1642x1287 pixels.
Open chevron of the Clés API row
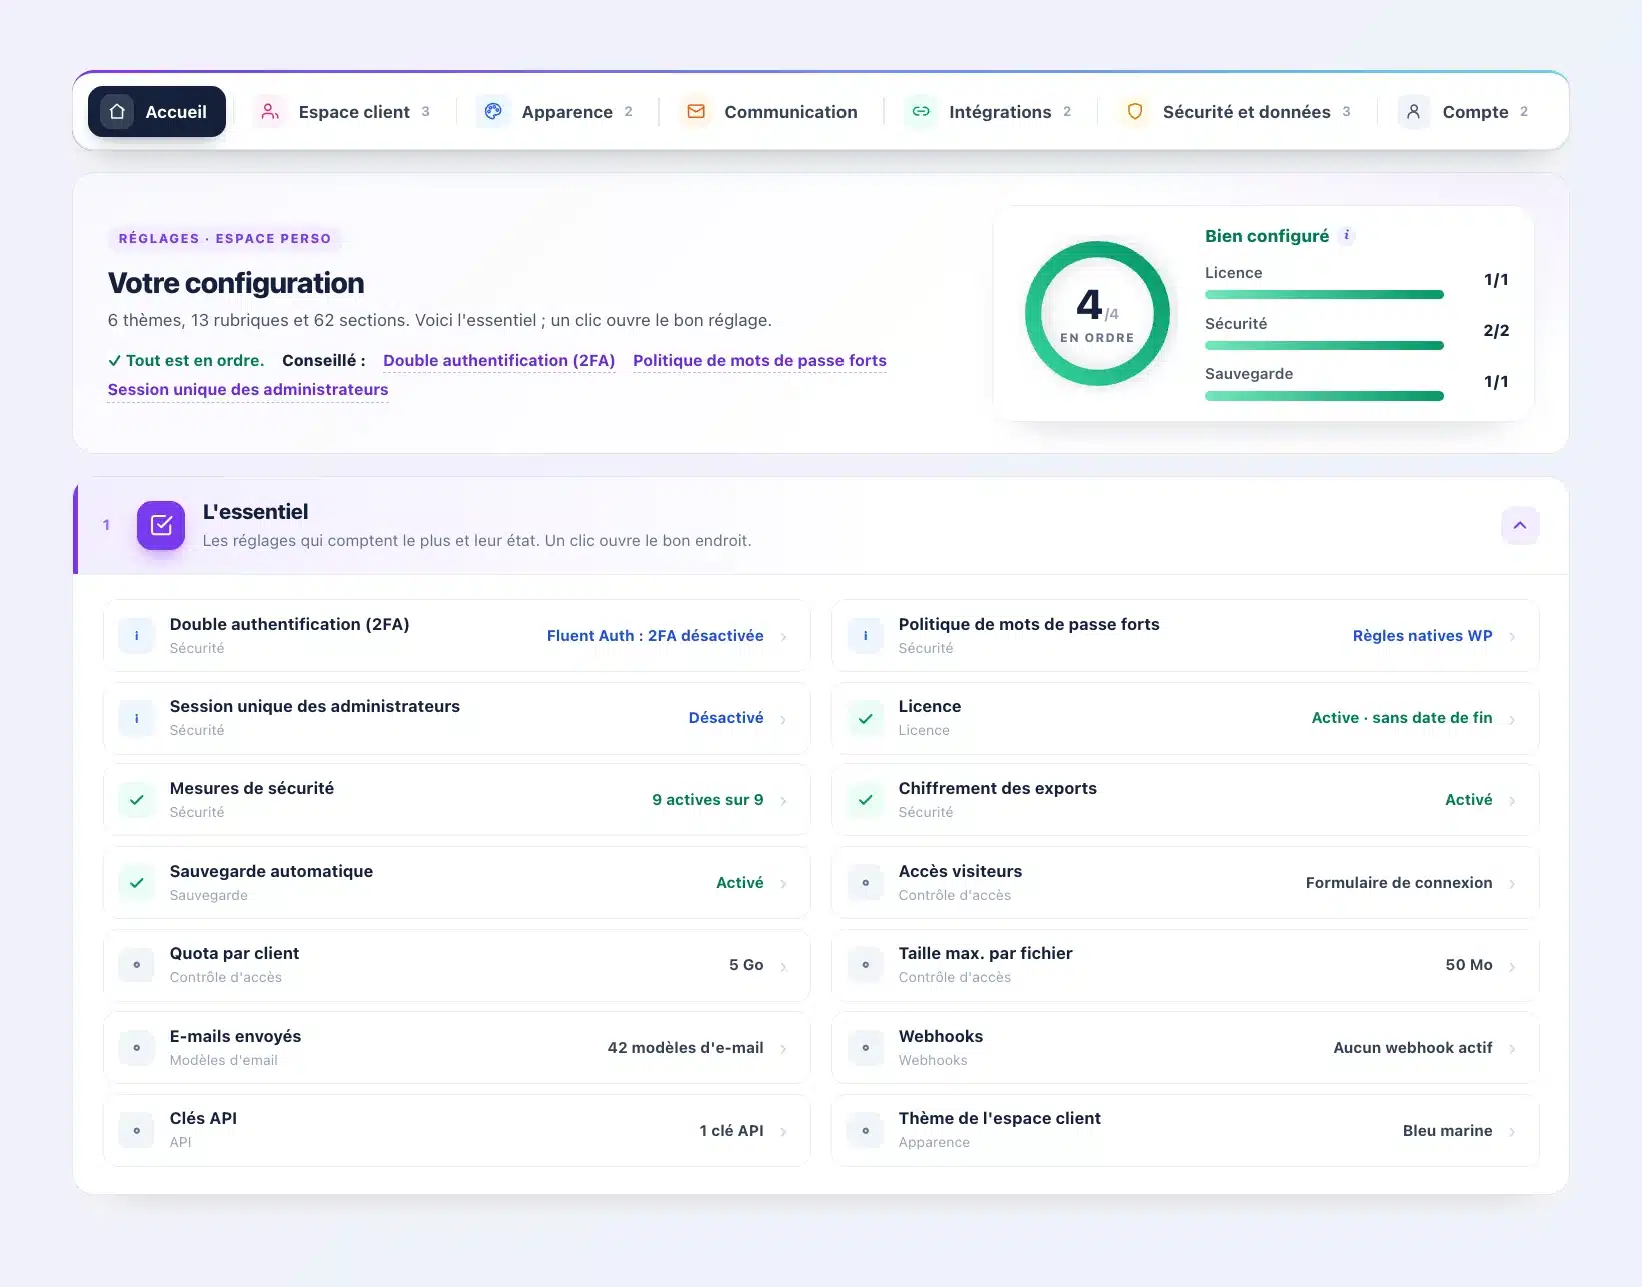pyautogui.click(x=783, y=1132)
